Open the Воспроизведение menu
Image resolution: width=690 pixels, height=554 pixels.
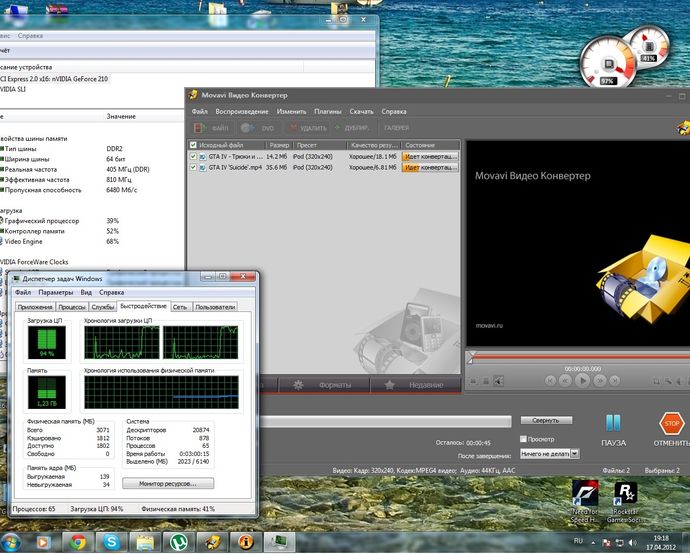point(242,111)
